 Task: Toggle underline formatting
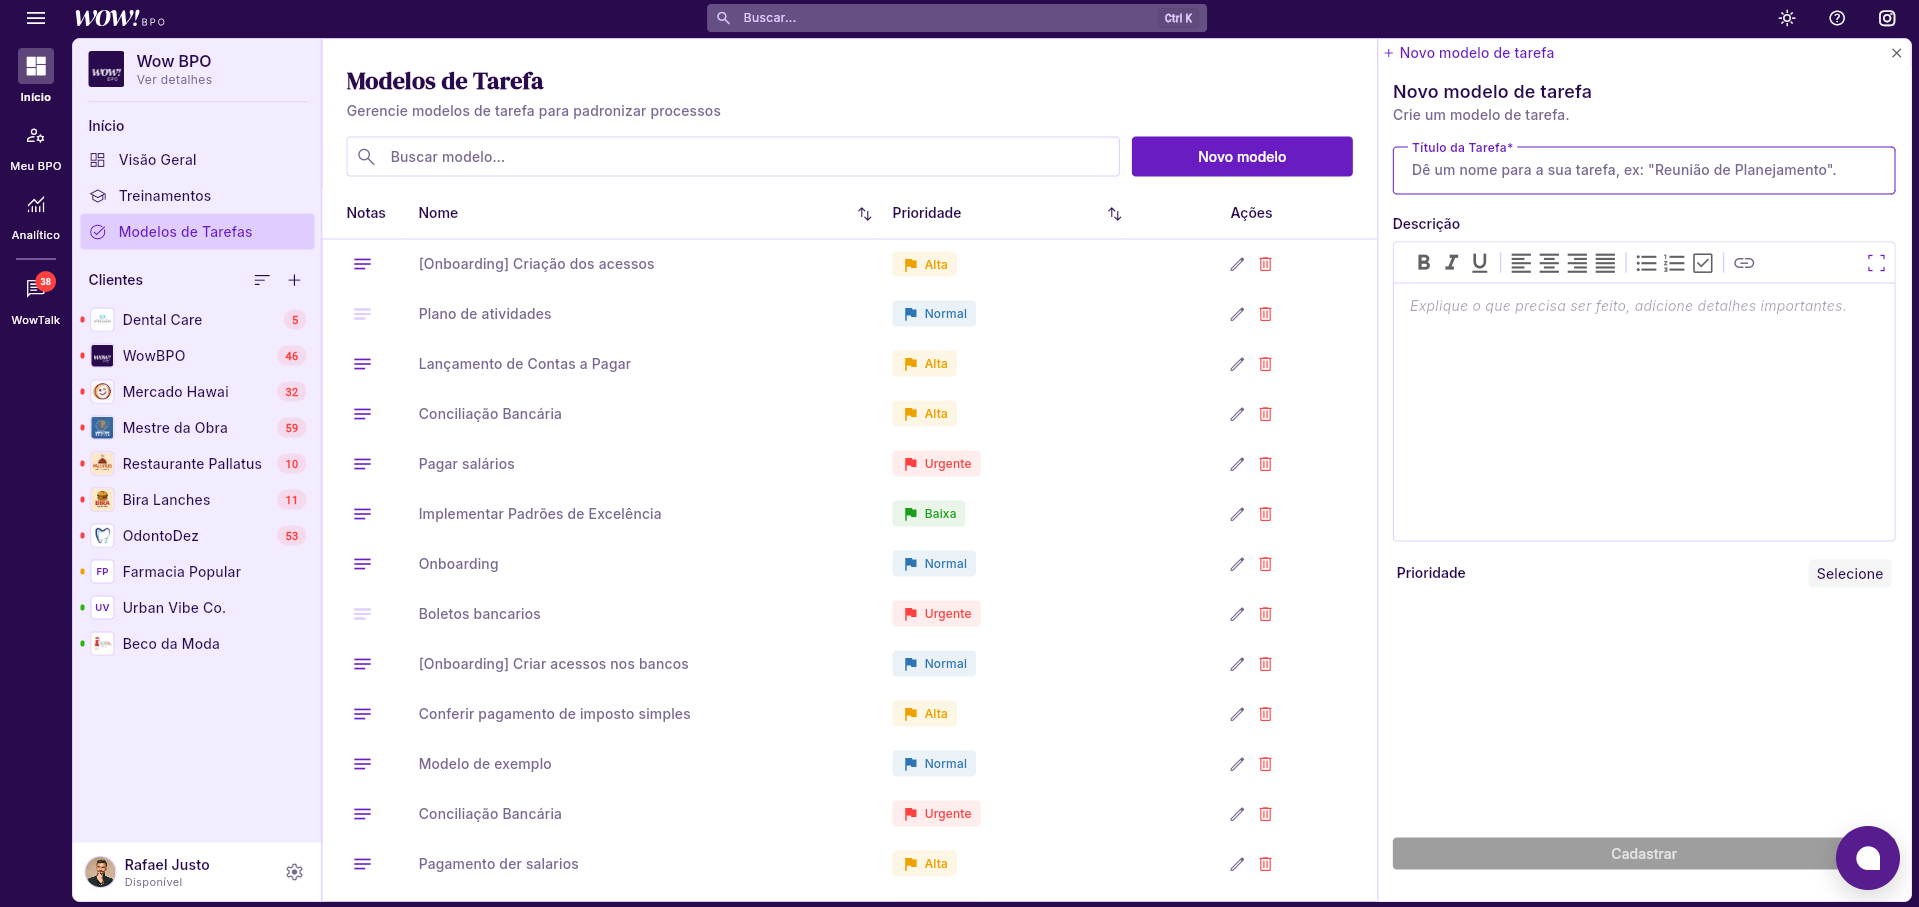(x=1479, y=263)
